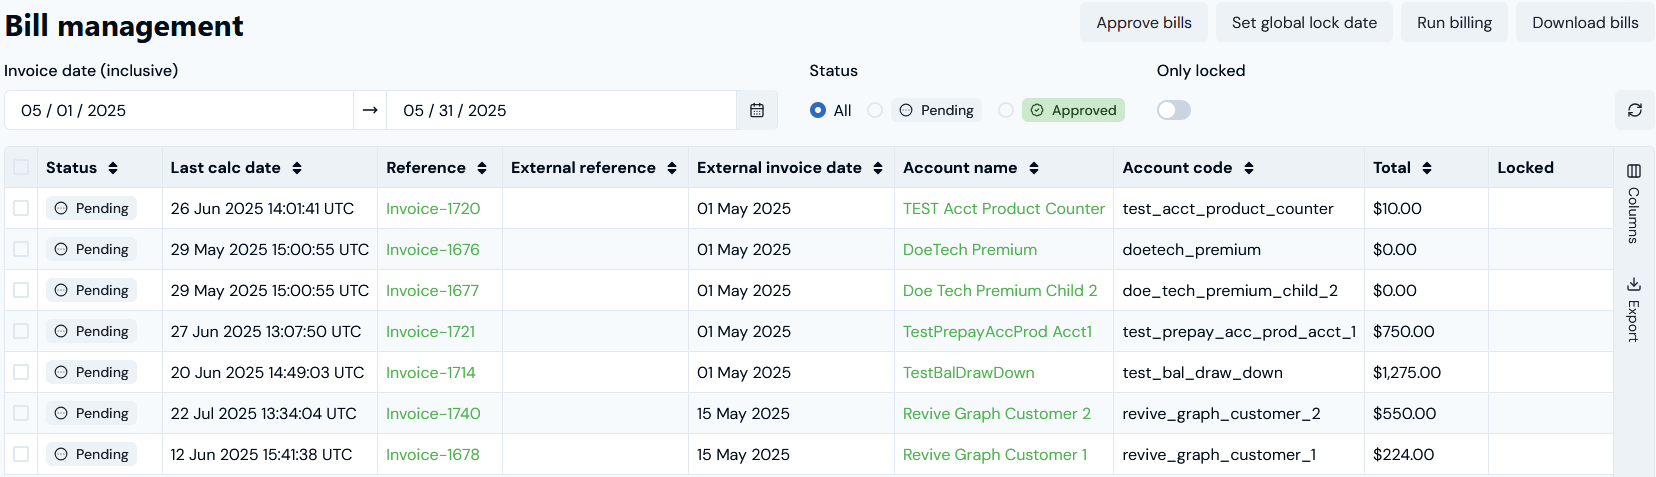The height and width of the screenshot is (477, 1656).
Task: Click the refresh icon button
Action: point(1634,110)
